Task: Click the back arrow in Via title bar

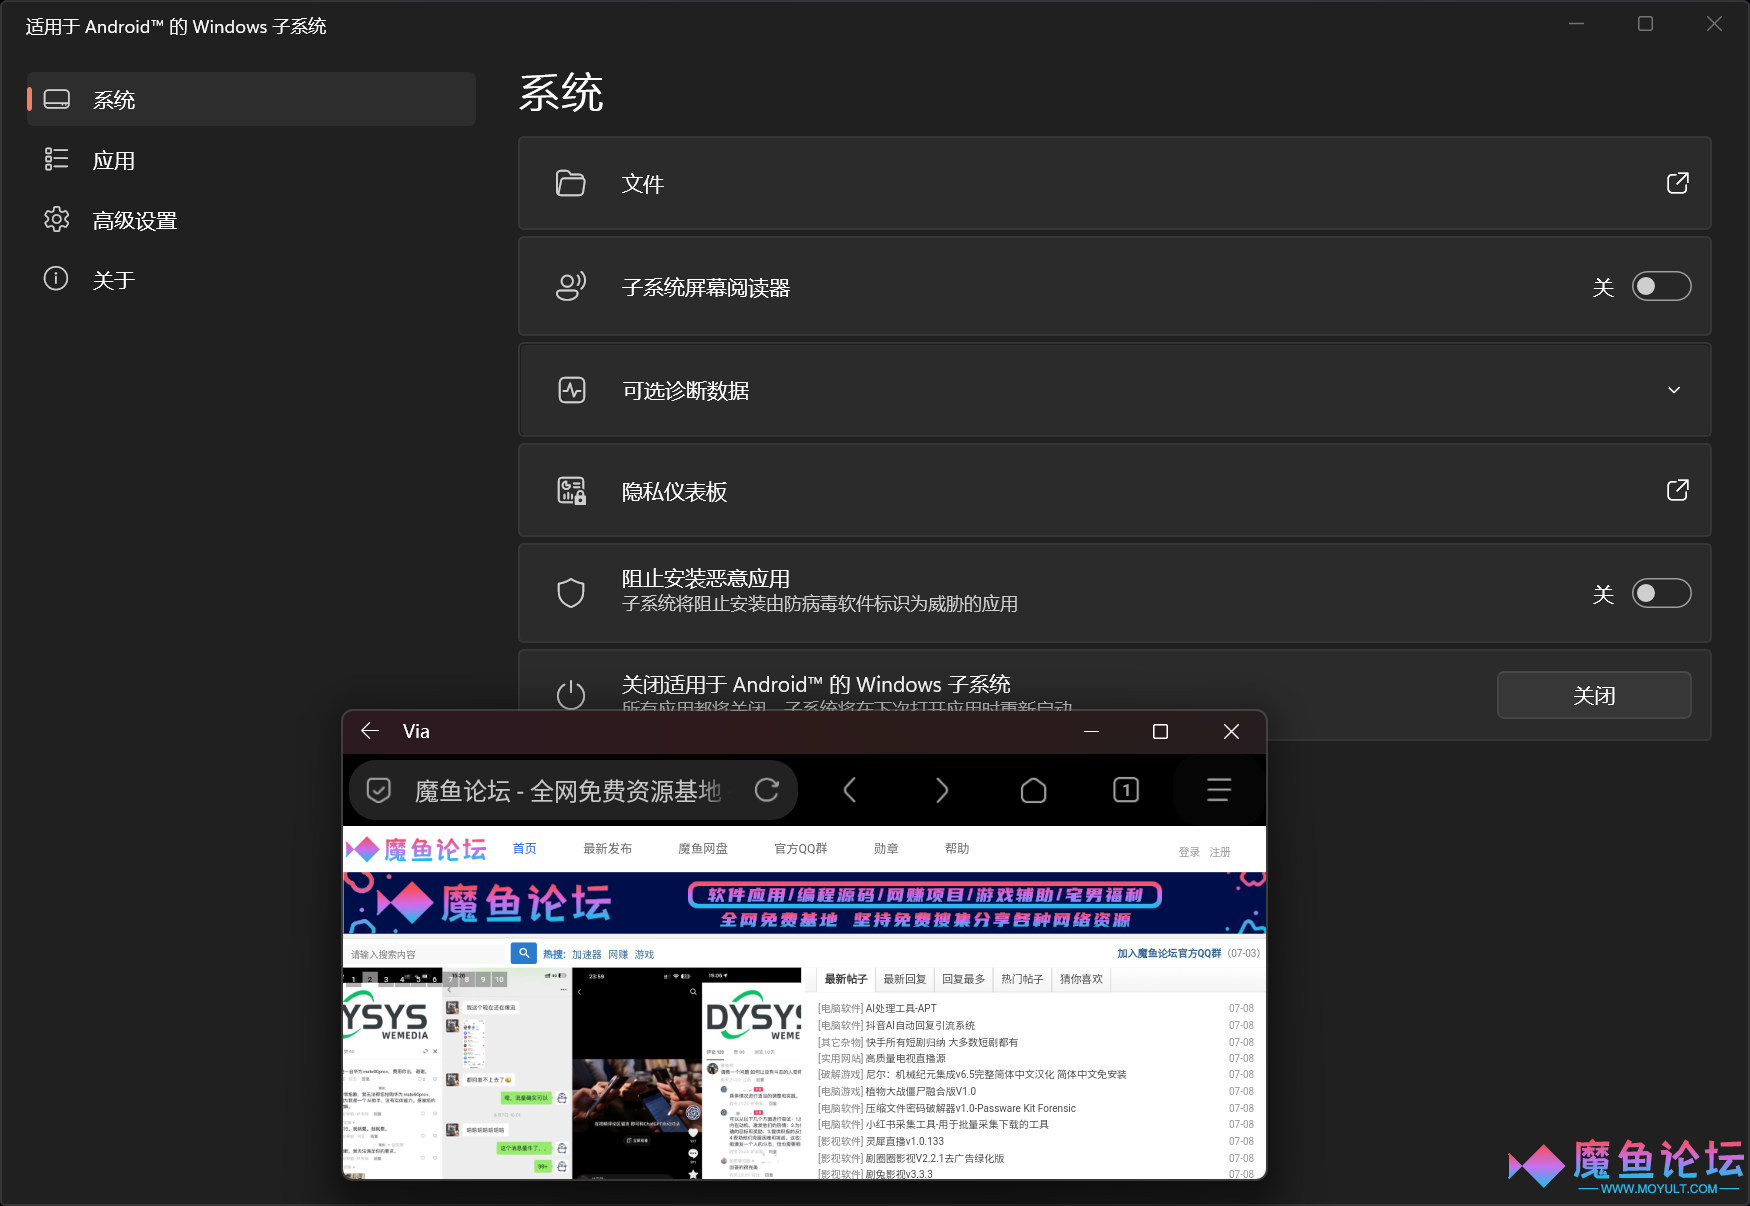Action: coord(370,731)
